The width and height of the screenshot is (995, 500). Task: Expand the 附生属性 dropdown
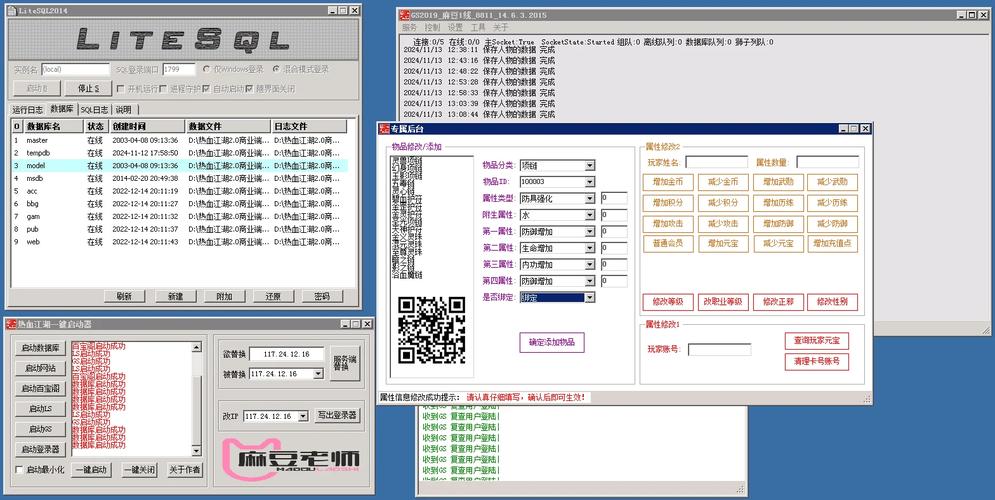[590, 215]
